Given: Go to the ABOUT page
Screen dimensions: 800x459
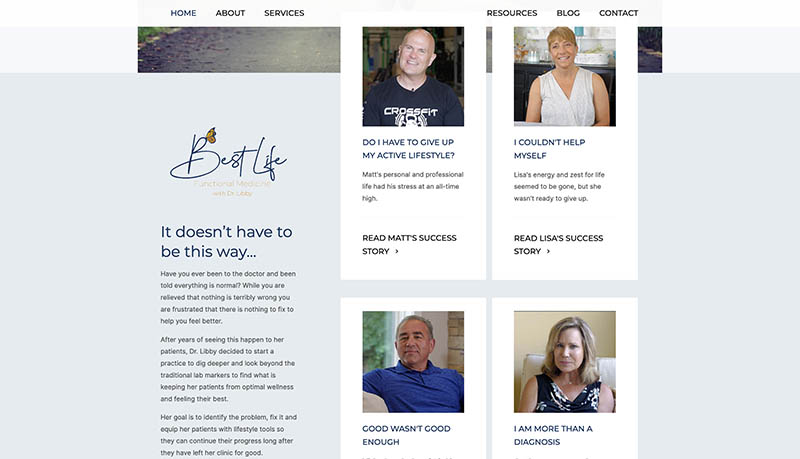Looking at the screenshot, I should tap(230, 13).
